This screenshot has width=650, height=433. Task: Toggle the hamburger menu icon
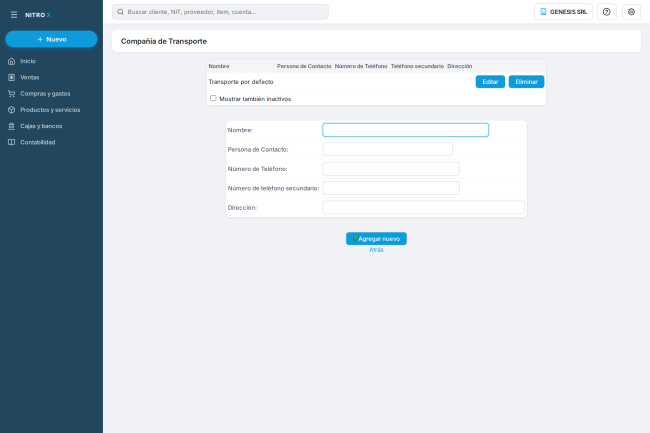(14, 15)
